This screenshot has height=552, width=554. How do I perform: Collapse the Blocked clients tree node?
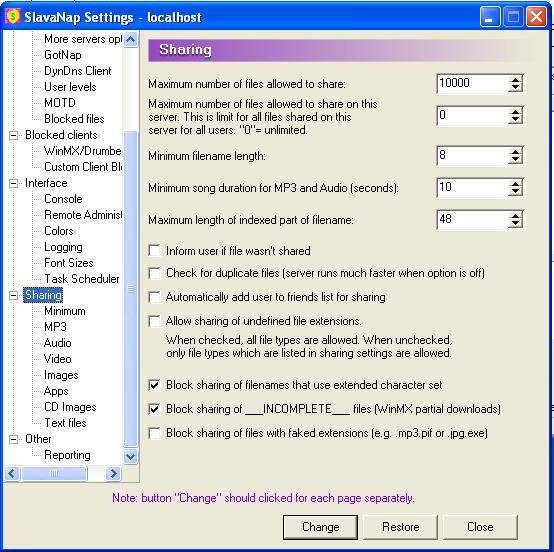click(x=13, y=135)
